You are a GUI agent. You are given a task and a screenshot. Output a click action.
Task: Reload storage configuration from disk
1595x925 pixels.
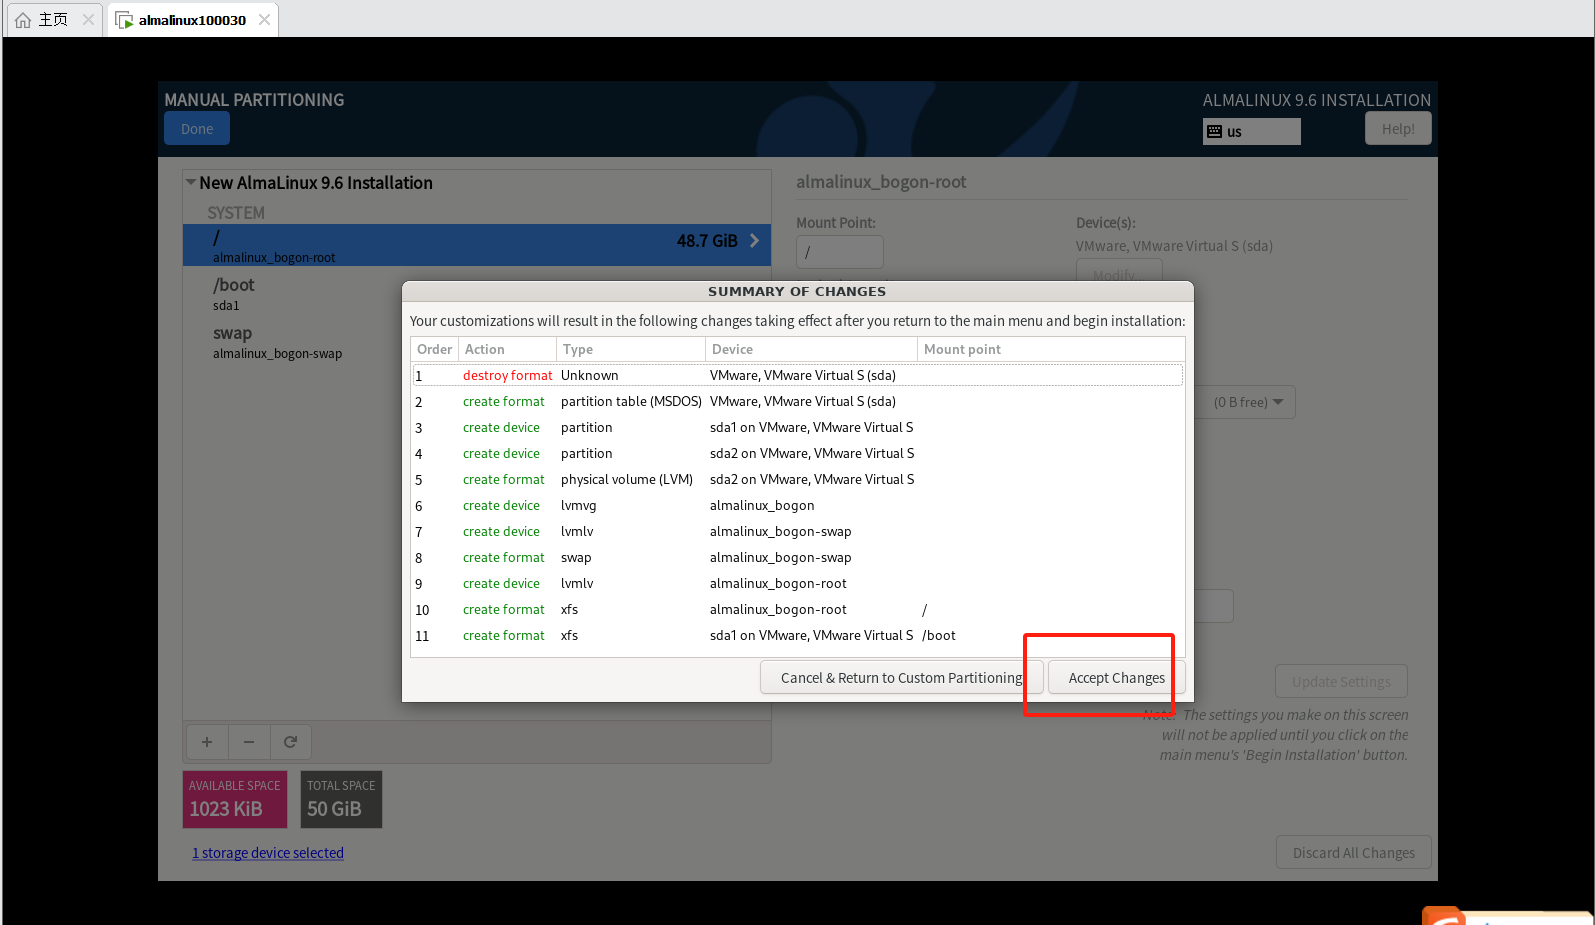291,742
